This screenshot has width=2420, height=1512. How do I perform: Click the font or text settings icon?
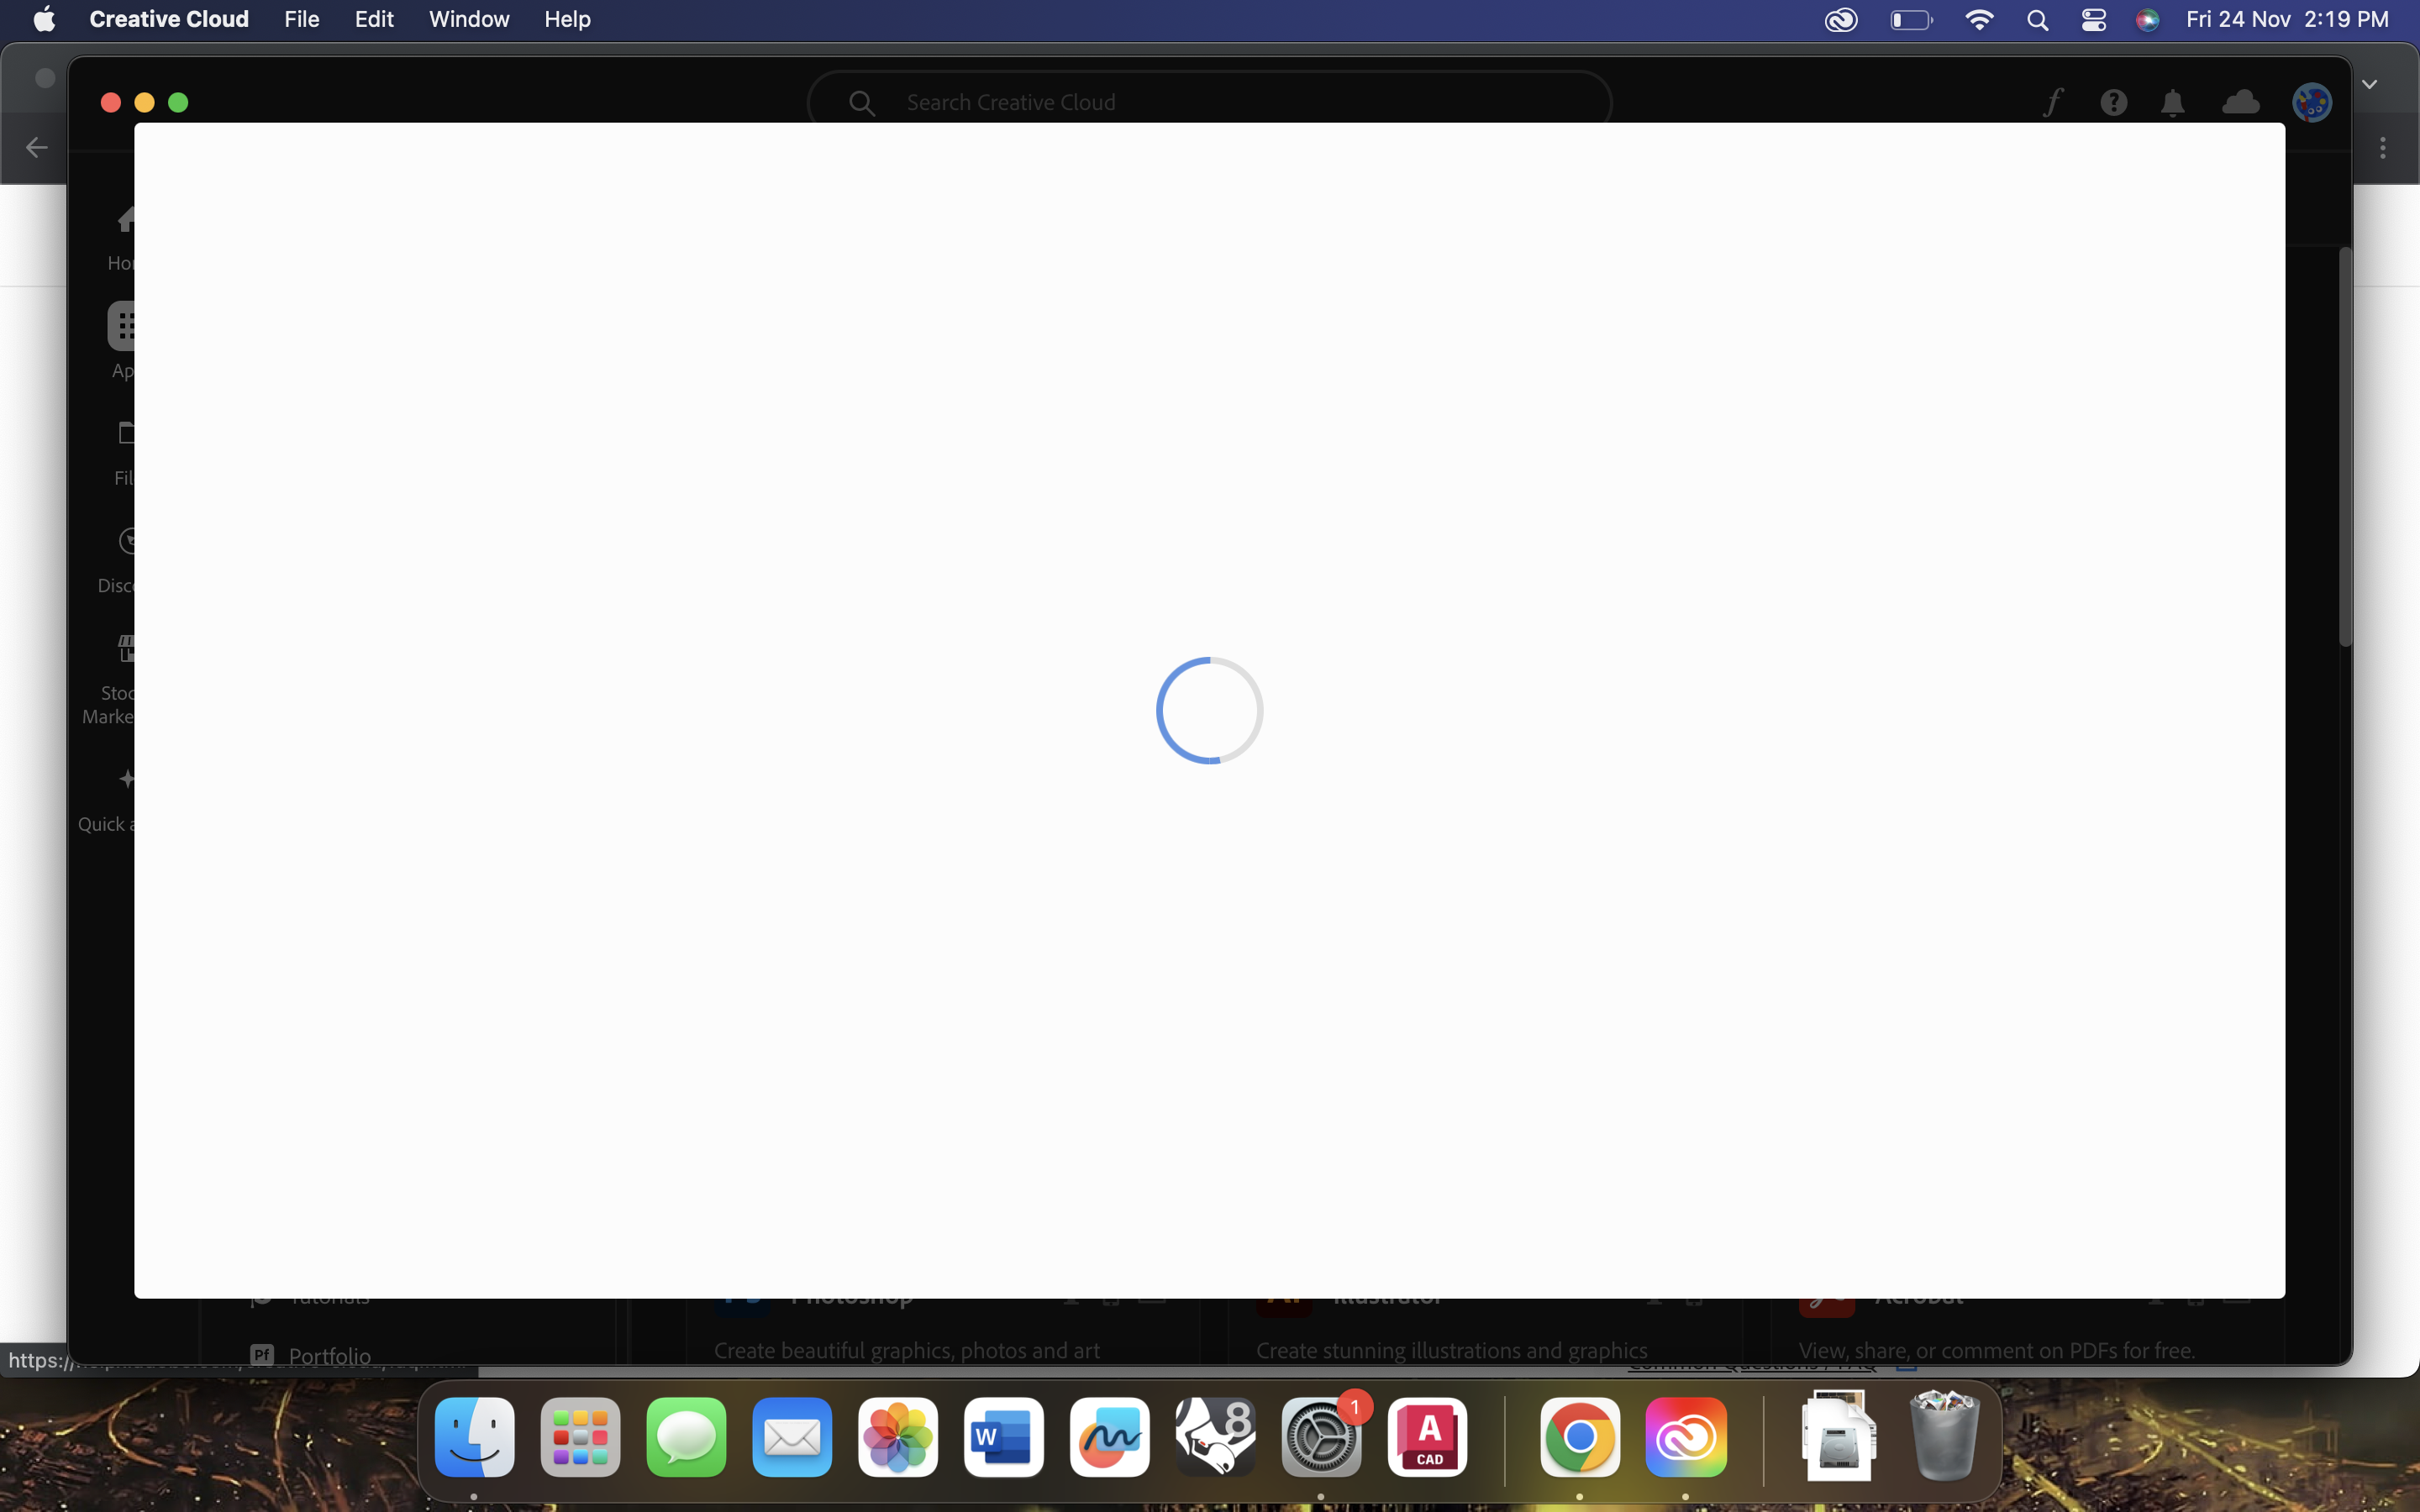(2053, 101)
